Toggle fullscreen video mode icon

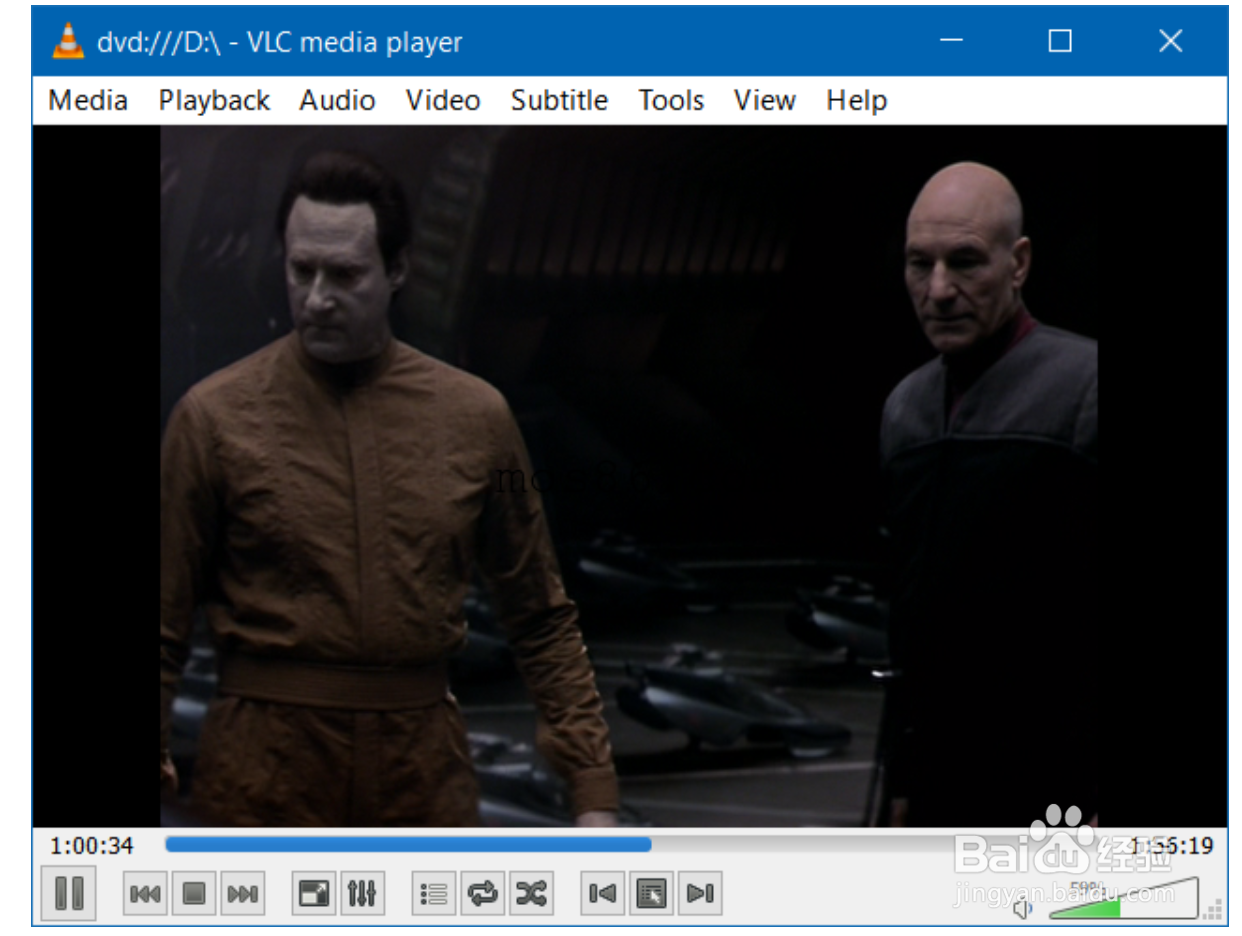coord(314,894)
